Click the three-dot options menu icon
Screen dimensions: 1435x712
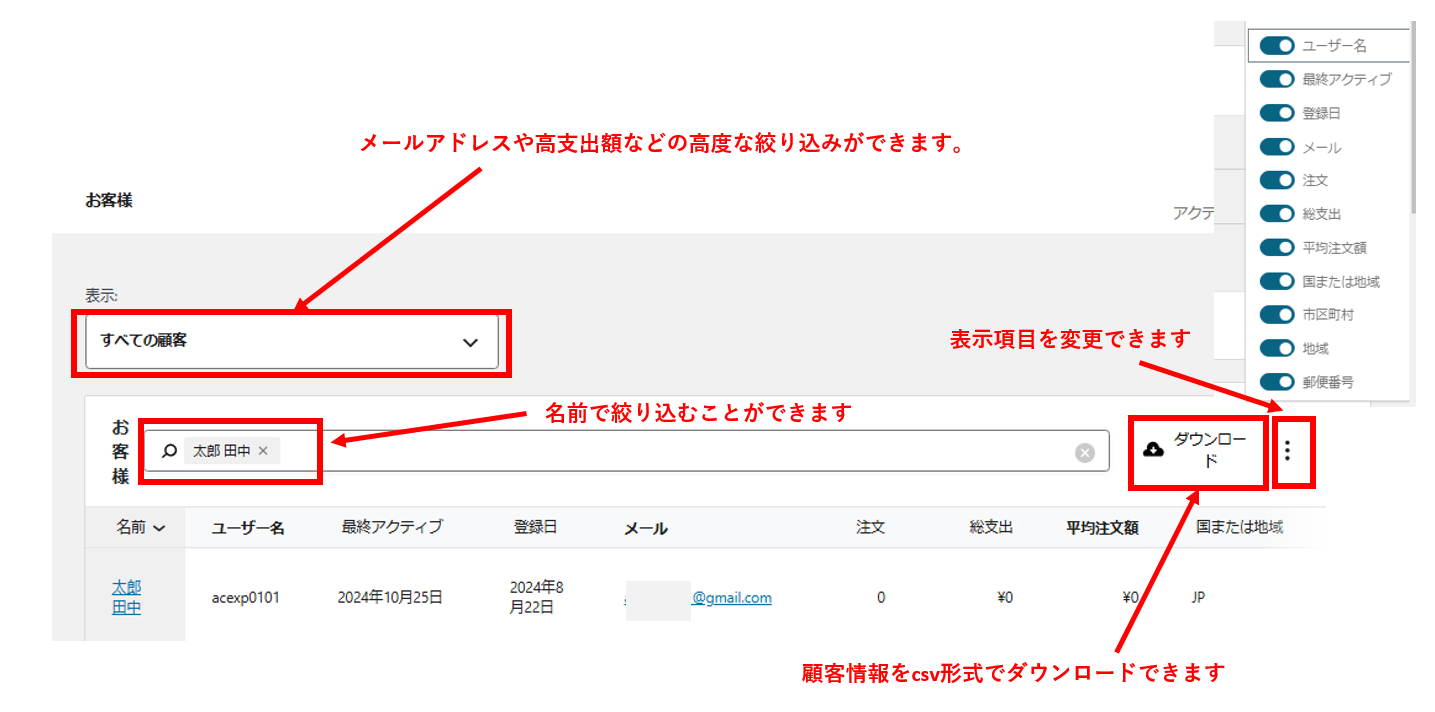[x=1287, y=451]
